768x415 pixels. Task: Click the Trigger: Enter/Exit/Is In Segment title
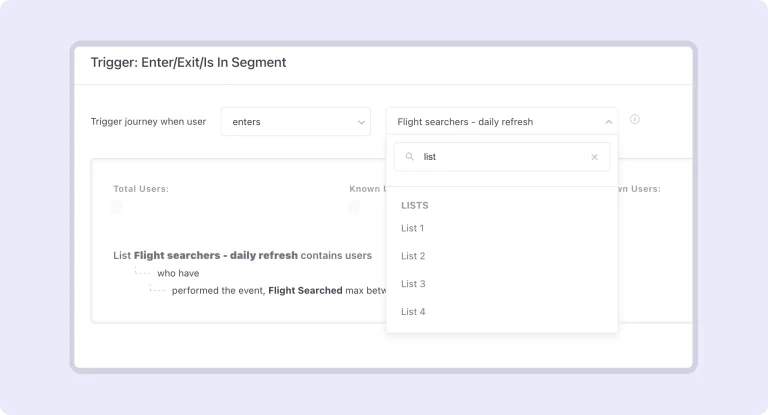pyautogui.click(x=188, y=62)
